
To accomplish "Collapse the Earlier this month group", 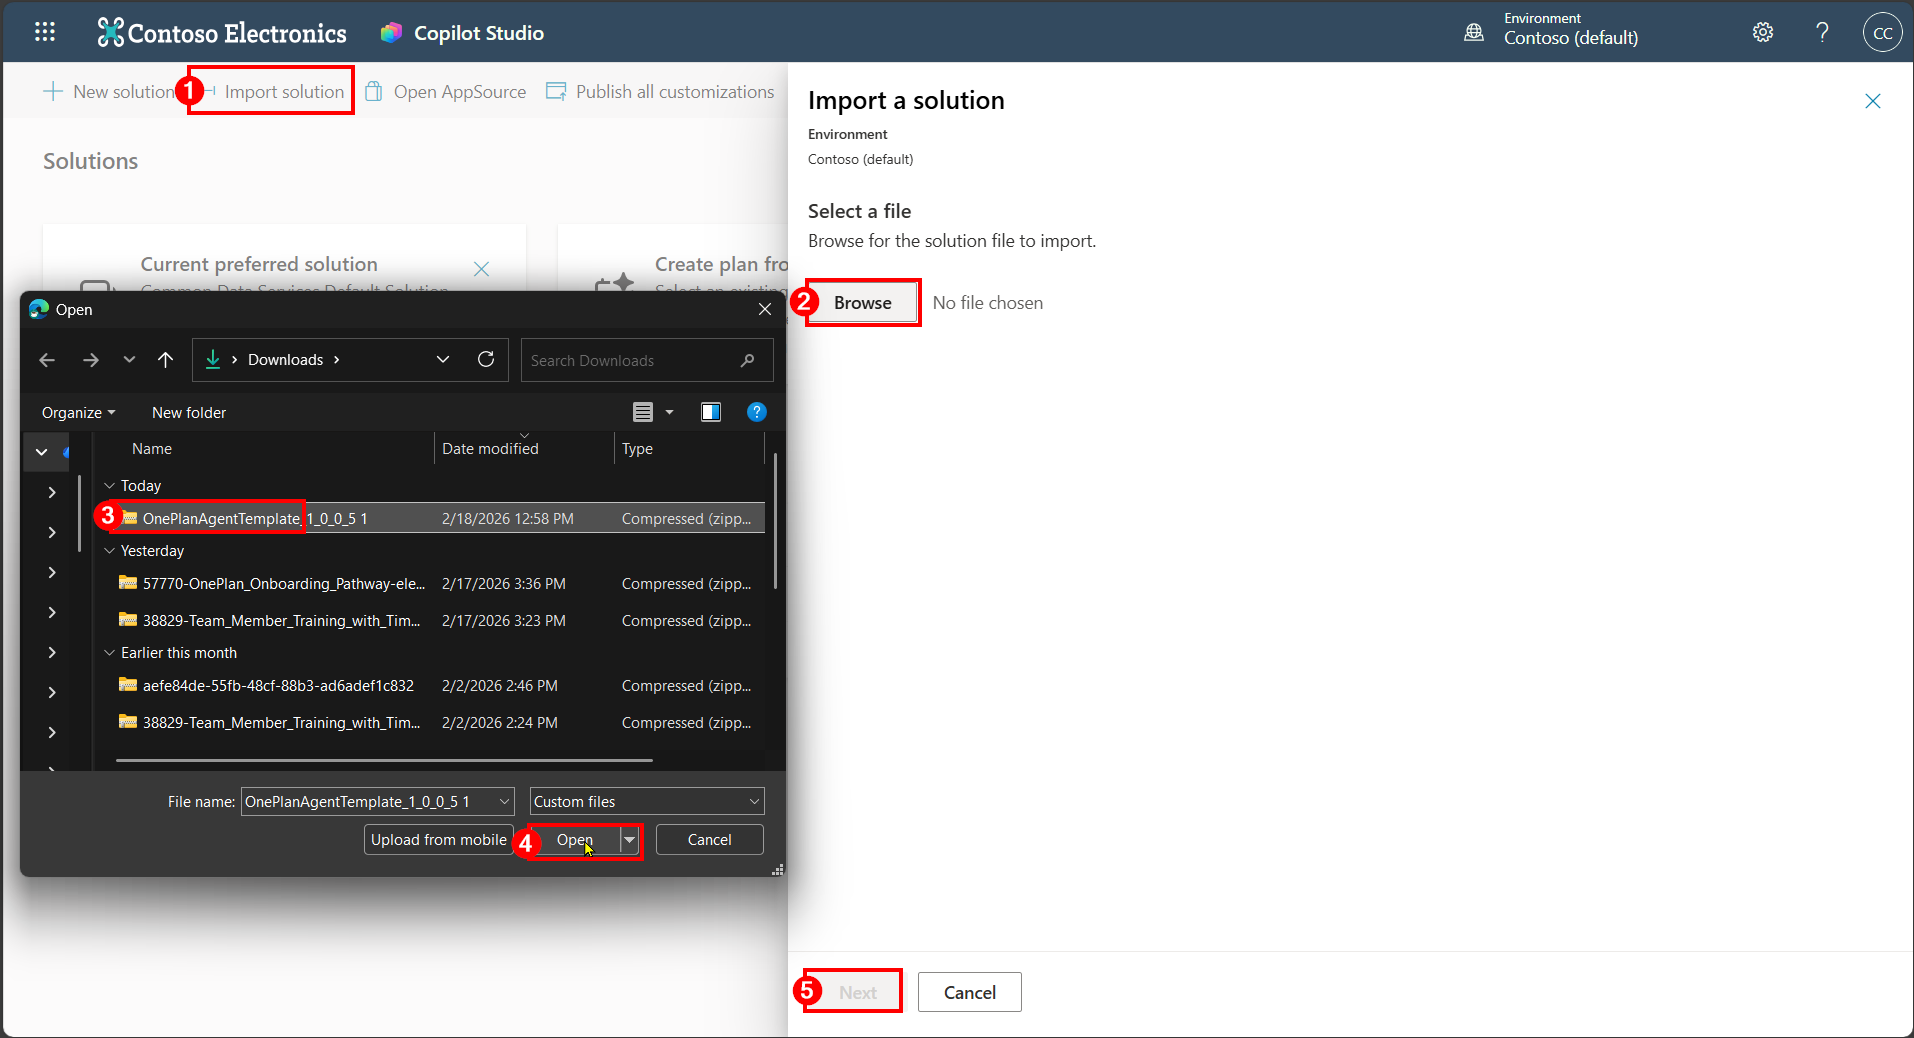I will point(109,653).
